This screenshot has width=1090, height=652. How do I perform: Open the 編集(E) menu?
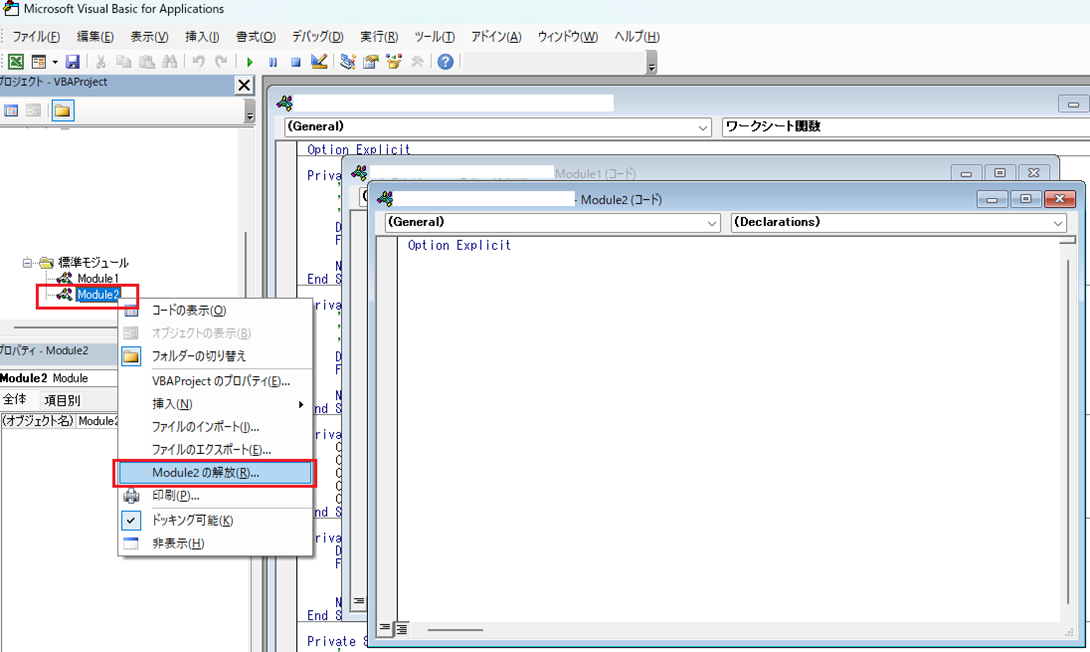coord(95,37)
